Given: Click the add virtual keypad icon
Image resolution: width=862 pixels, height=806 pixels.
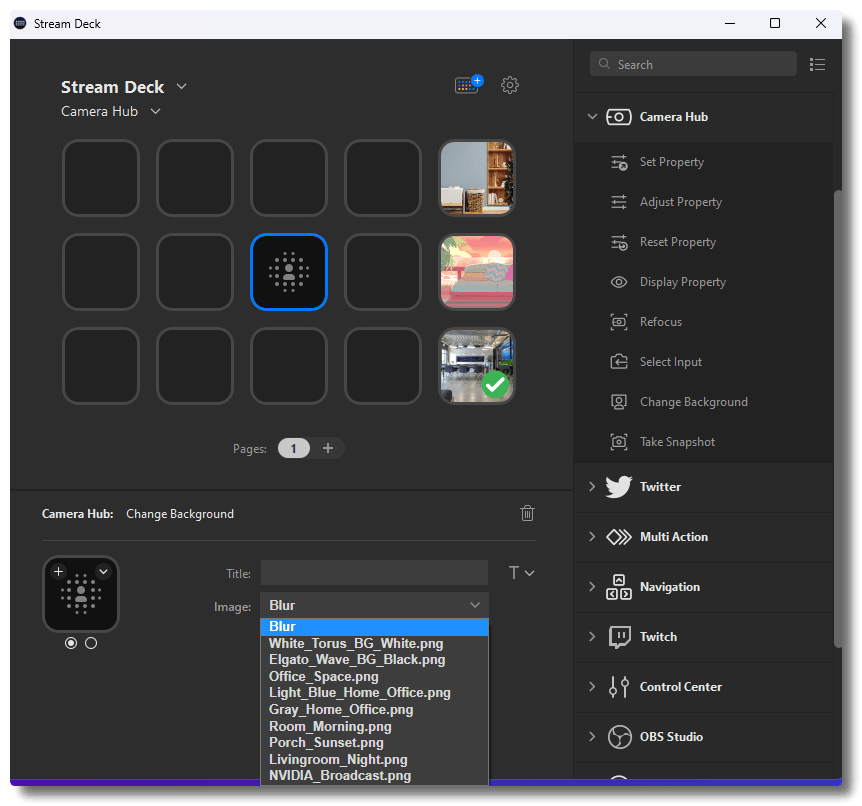Looking at the screenshot, I should click(x=468, y=85).
